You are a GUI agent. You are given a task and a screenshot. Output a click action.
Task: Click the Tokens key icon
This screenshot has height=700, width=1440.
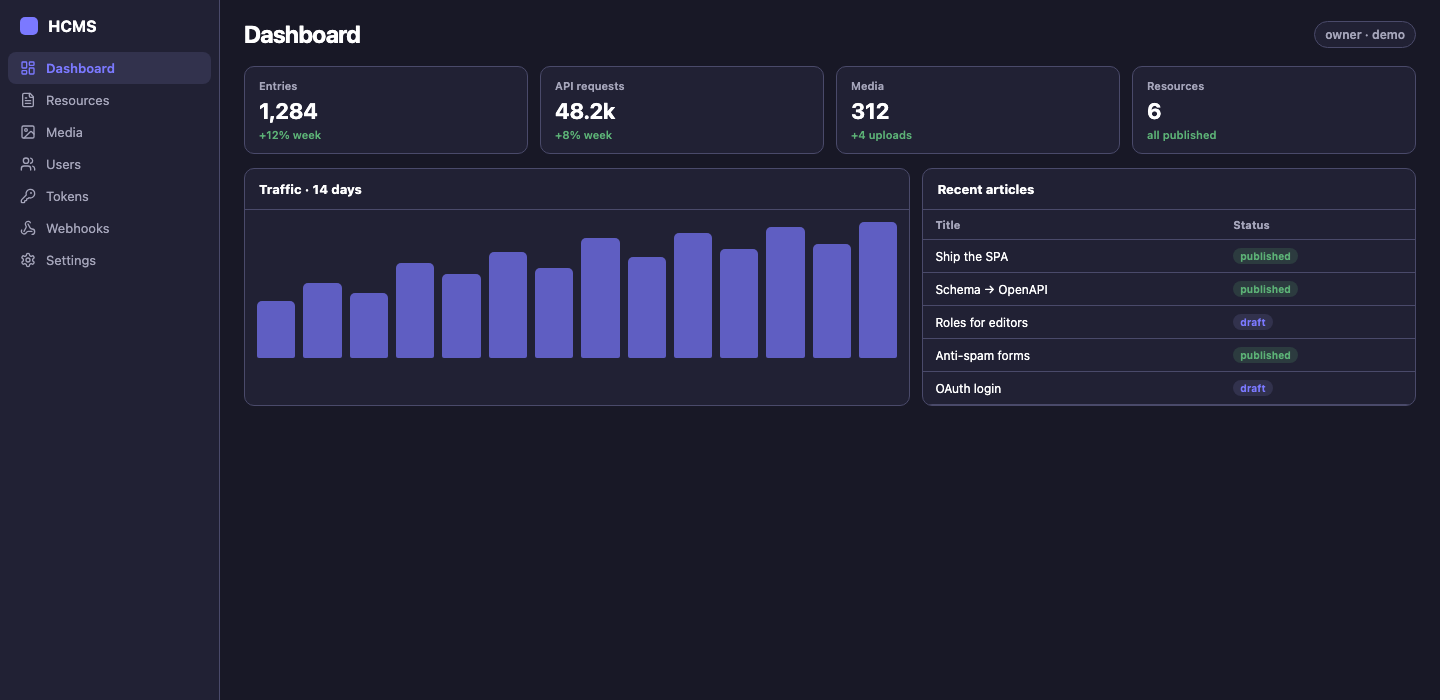(28, 196)
